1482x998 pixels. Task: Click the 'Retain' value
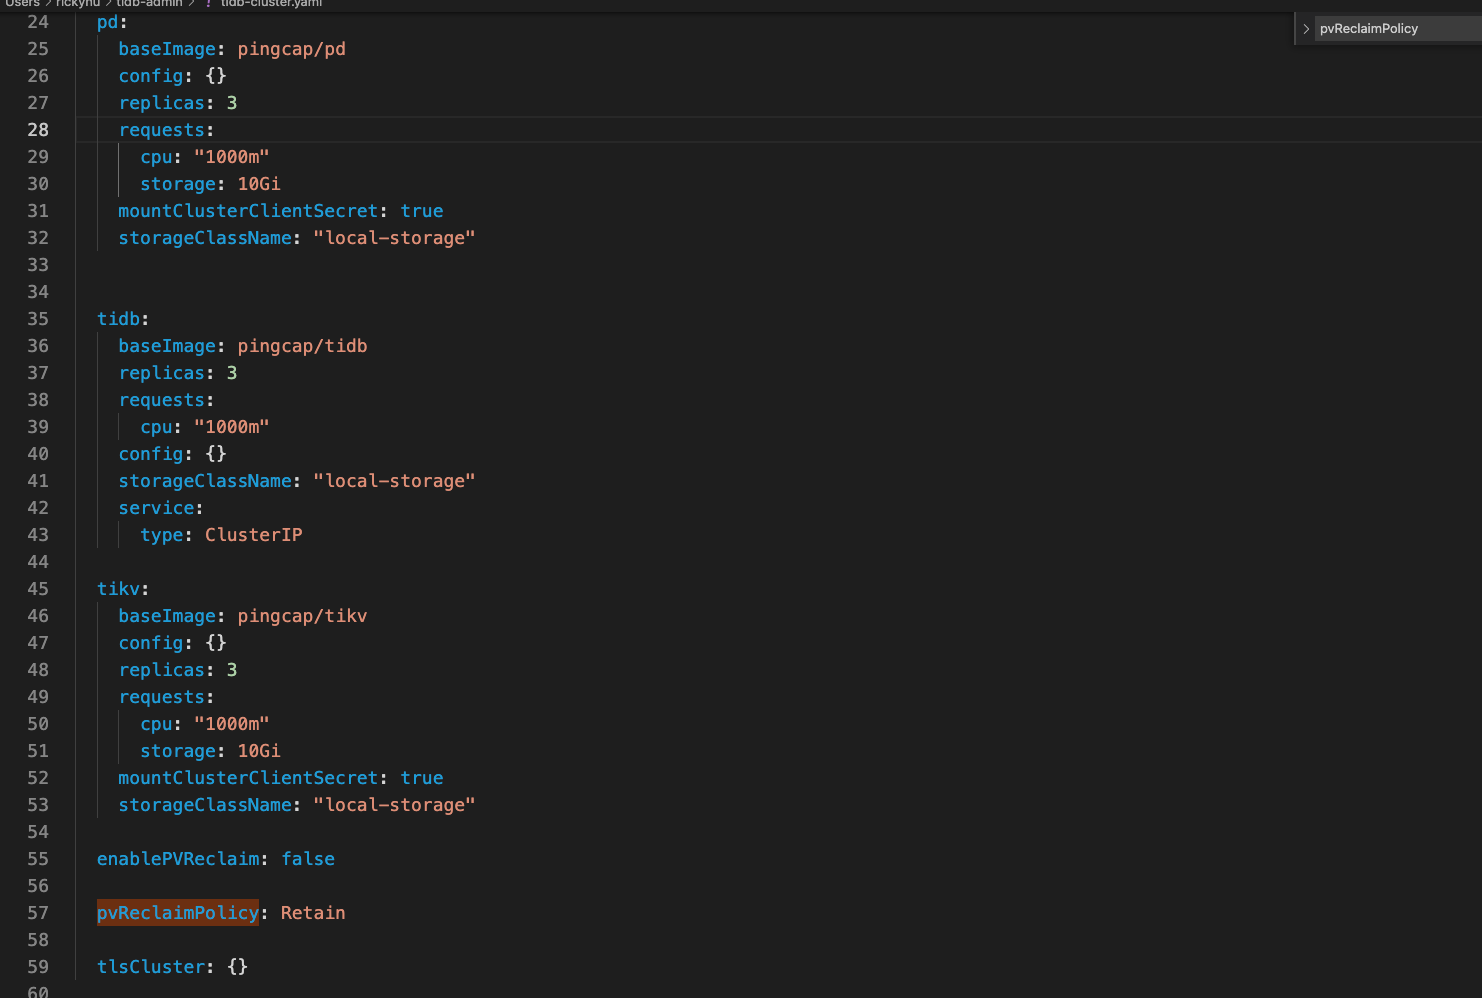click(313, 913)
